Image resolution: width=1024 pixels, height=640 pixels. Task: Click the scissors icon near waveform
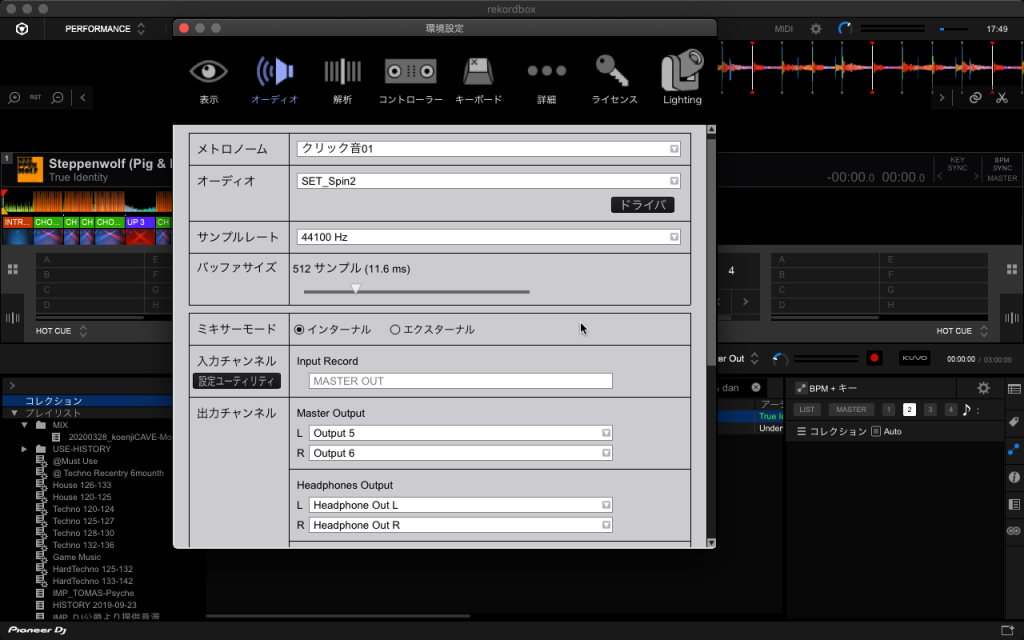[x=1002, y=98]
